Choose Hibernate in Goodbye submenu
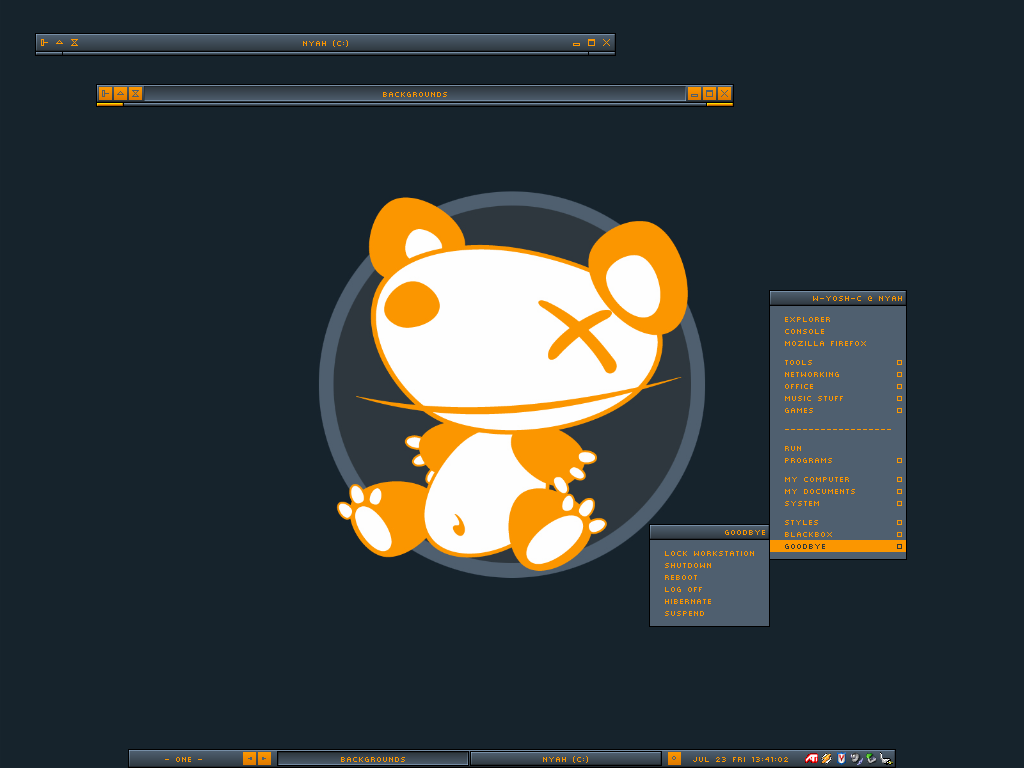Image resolution: width=1024 pixels, height=768 pixels. 709,601
